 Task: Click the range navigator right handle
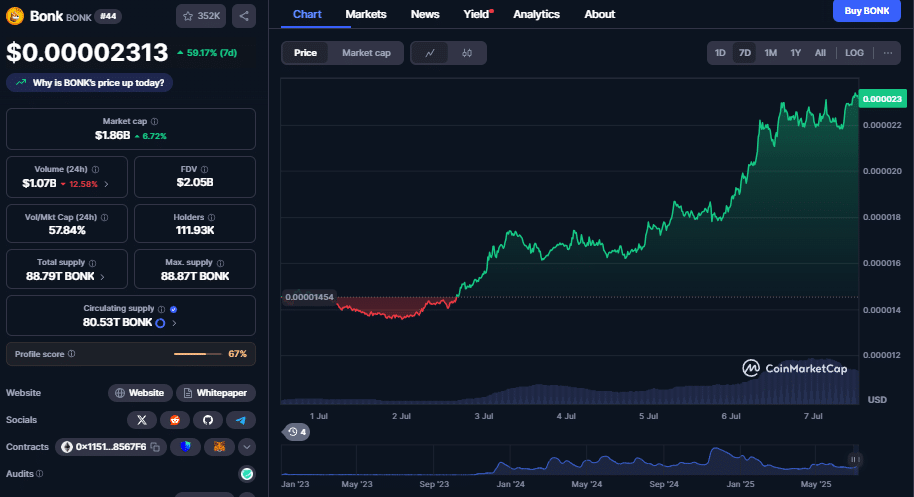click(x=854, y=460)
